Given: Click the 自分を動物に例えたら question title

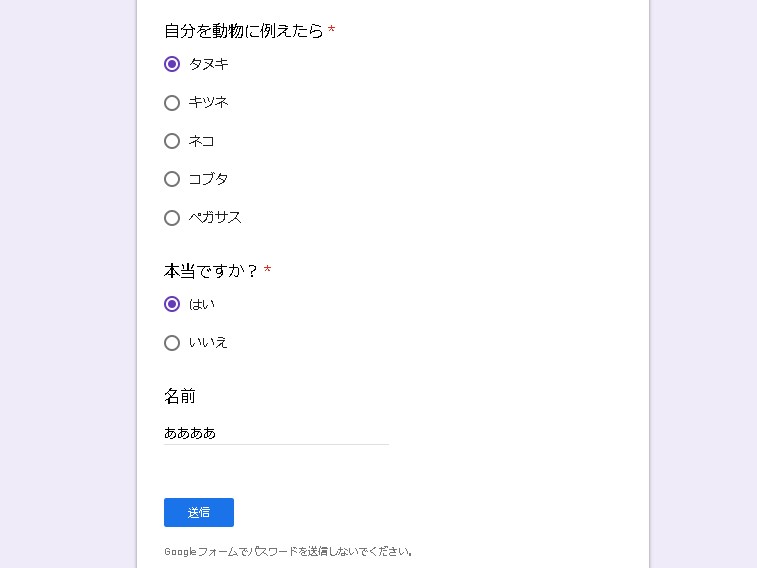Looking at the screenshot, I should coord(243,31).
